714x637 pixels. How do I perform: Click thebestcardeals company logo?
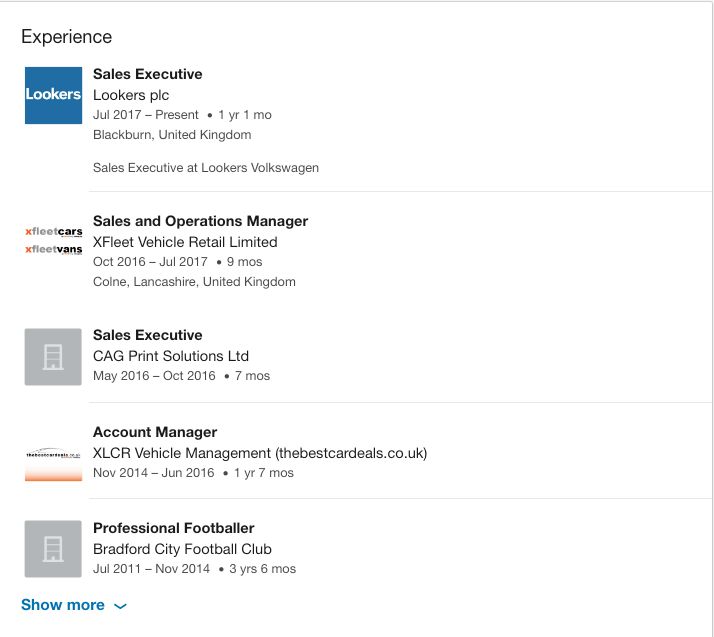pyautogui.click(x=53, y=463)
